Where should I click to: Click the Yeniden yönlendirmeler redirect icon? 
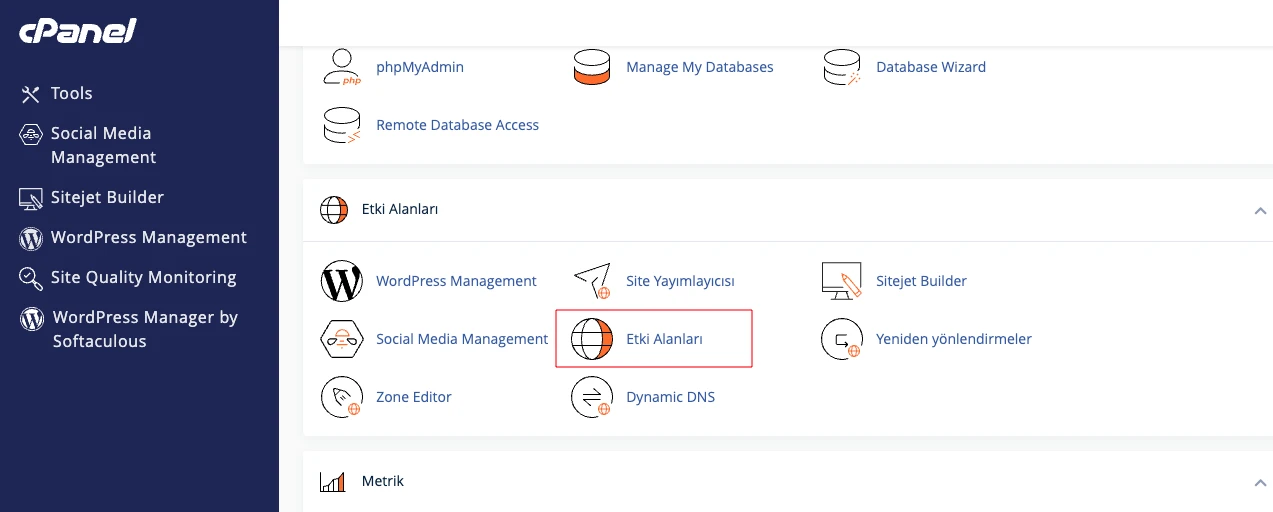(842, 339)
